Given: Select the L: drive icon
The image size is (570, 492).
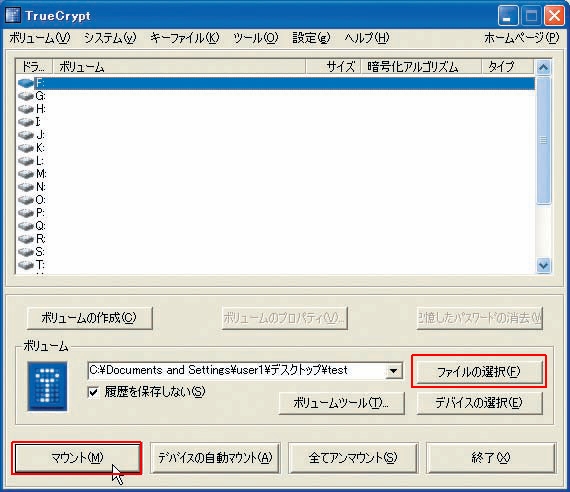Looking at the screenshot, I should coord(25,161).
